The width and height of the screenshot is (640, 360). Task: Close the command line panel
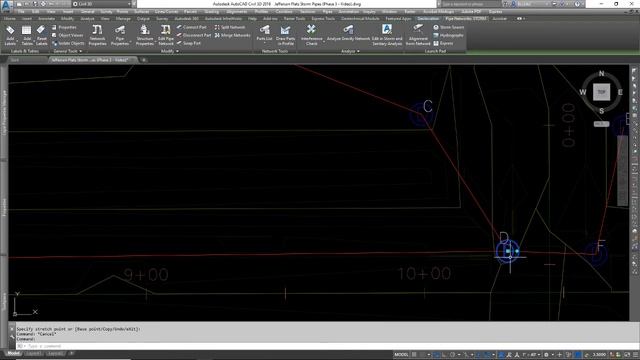(x=11, y=329)
